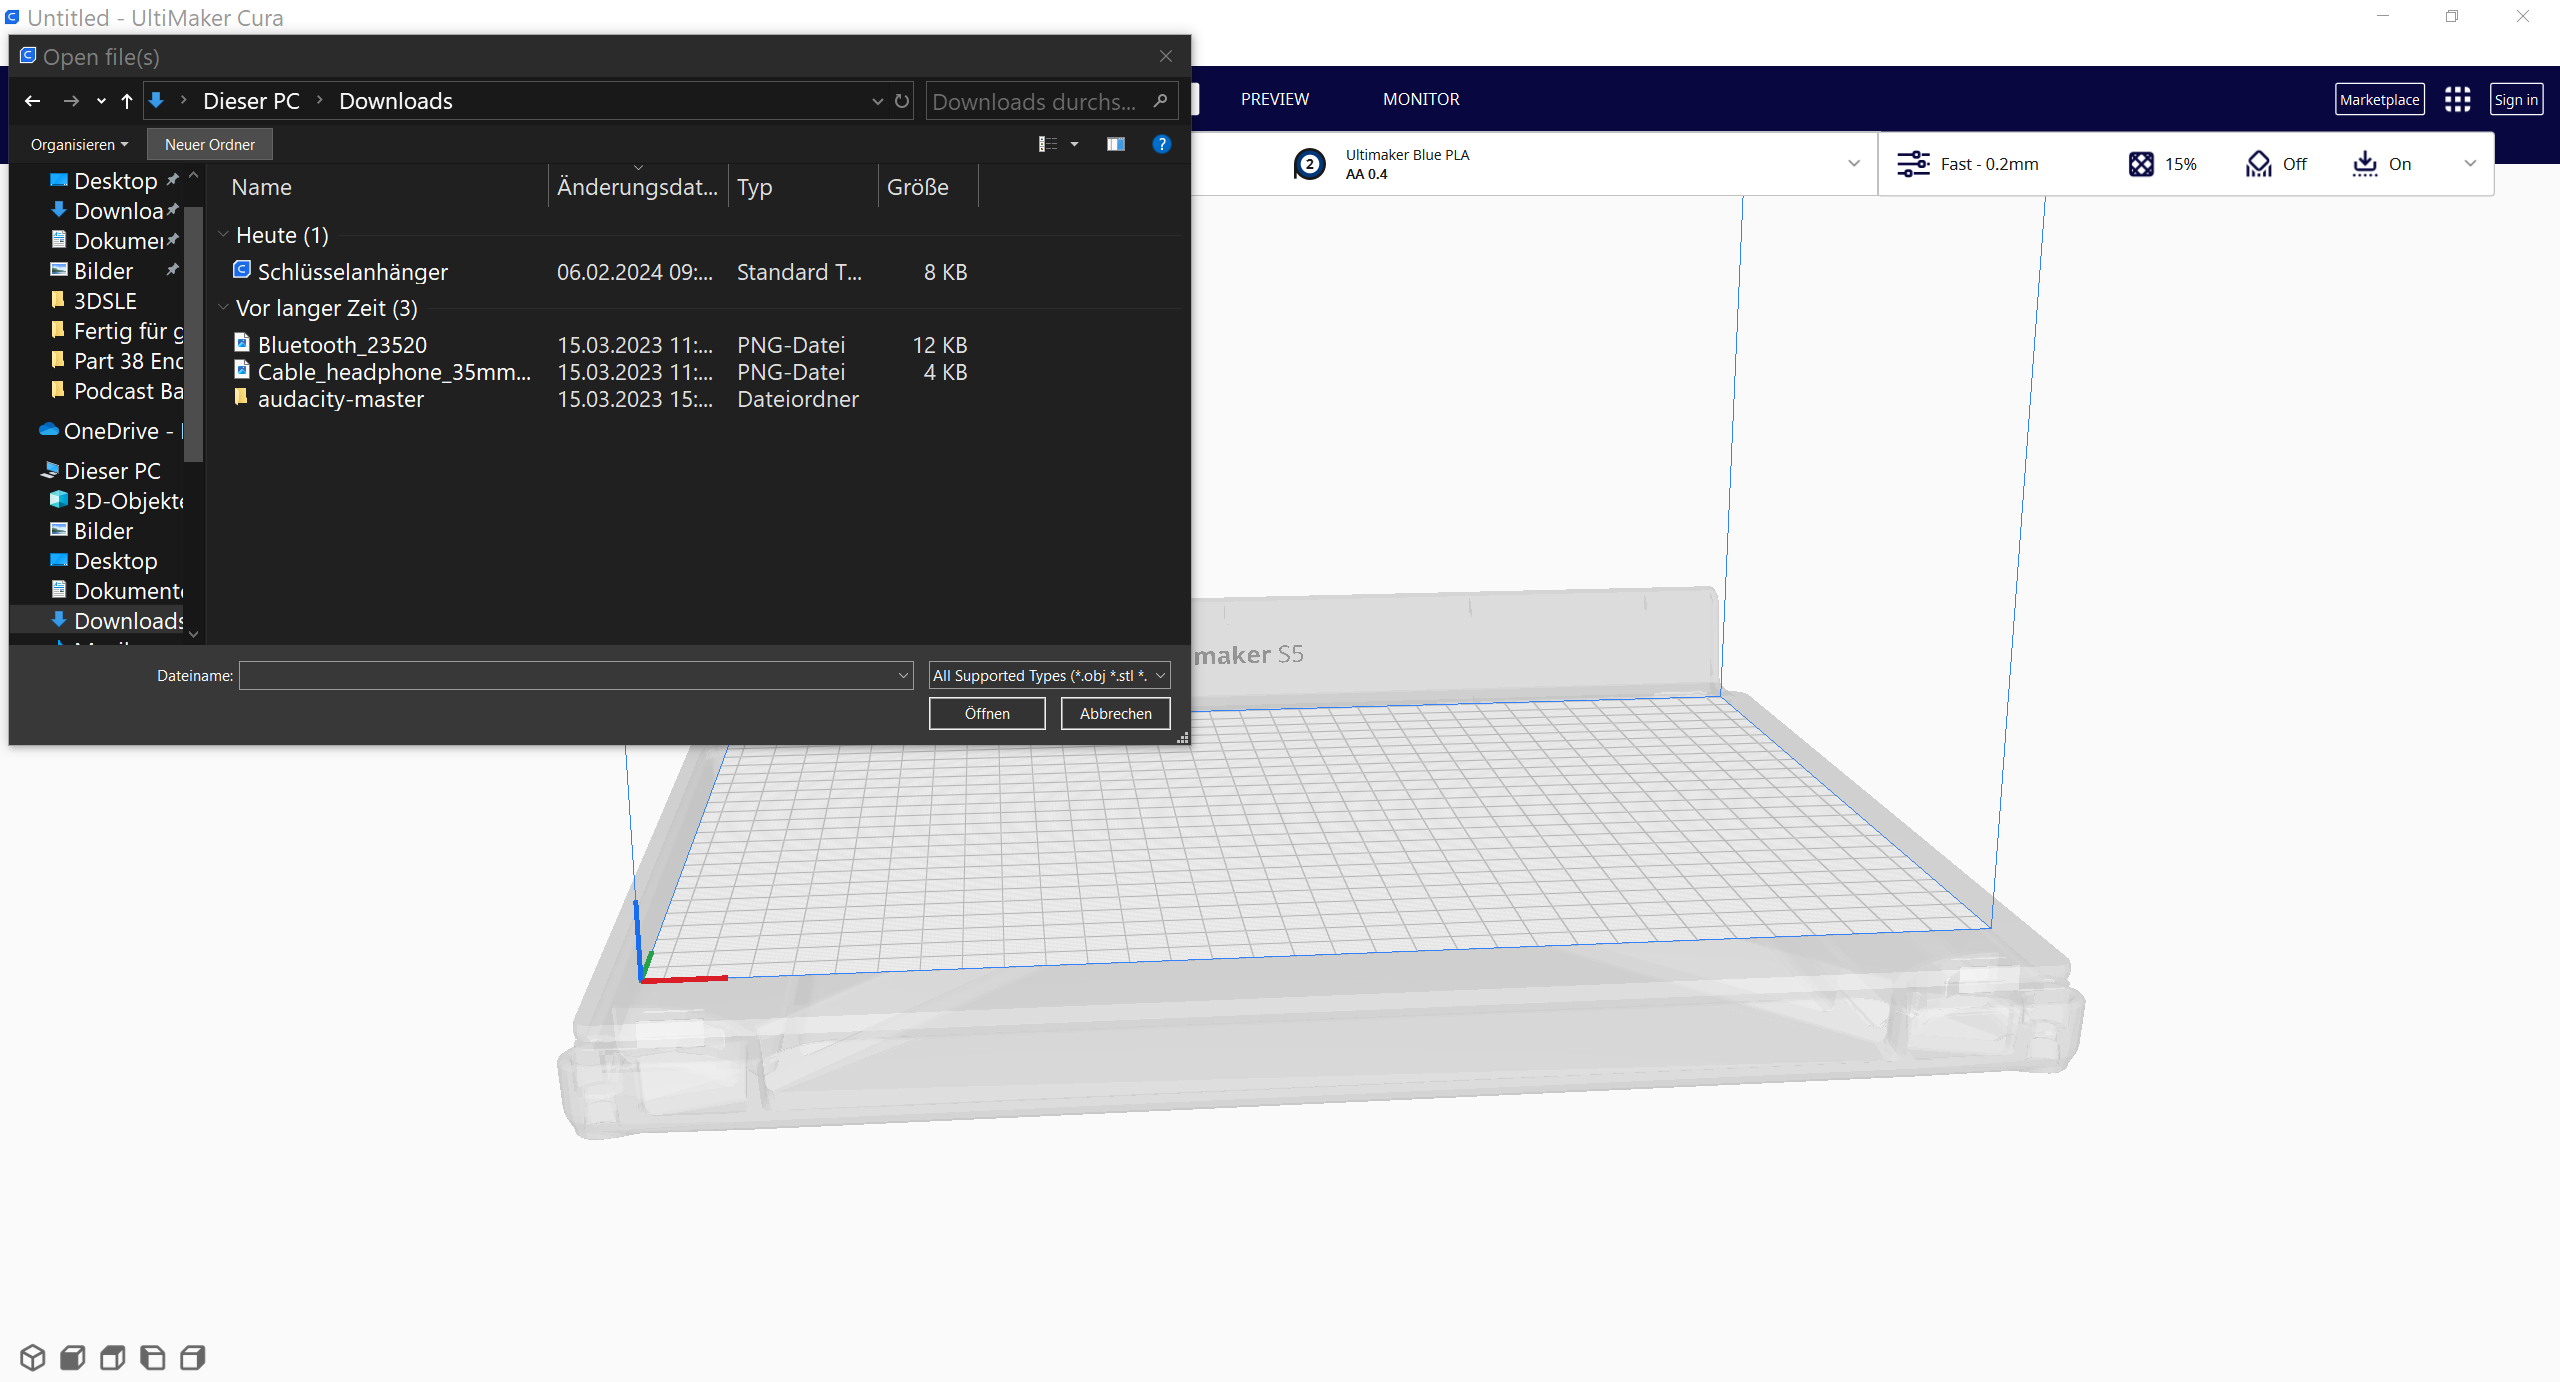Switch to the MONITOR stage tab
The image size is (2560, 1382).
[x=1421, y=99]
